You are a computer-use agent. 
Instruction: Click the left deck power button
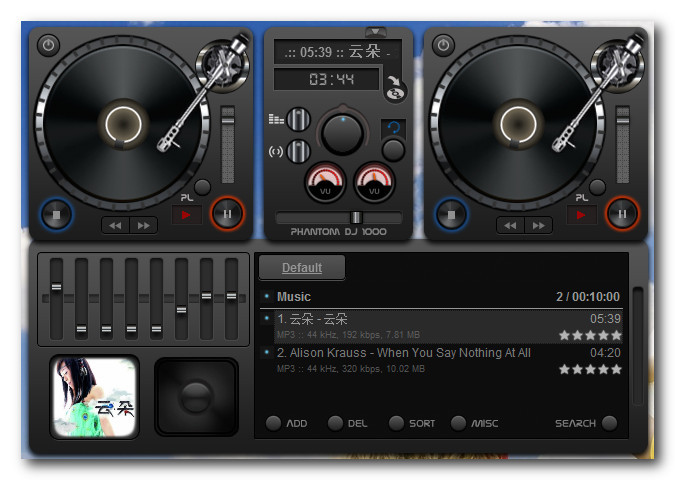pos(48,45)
